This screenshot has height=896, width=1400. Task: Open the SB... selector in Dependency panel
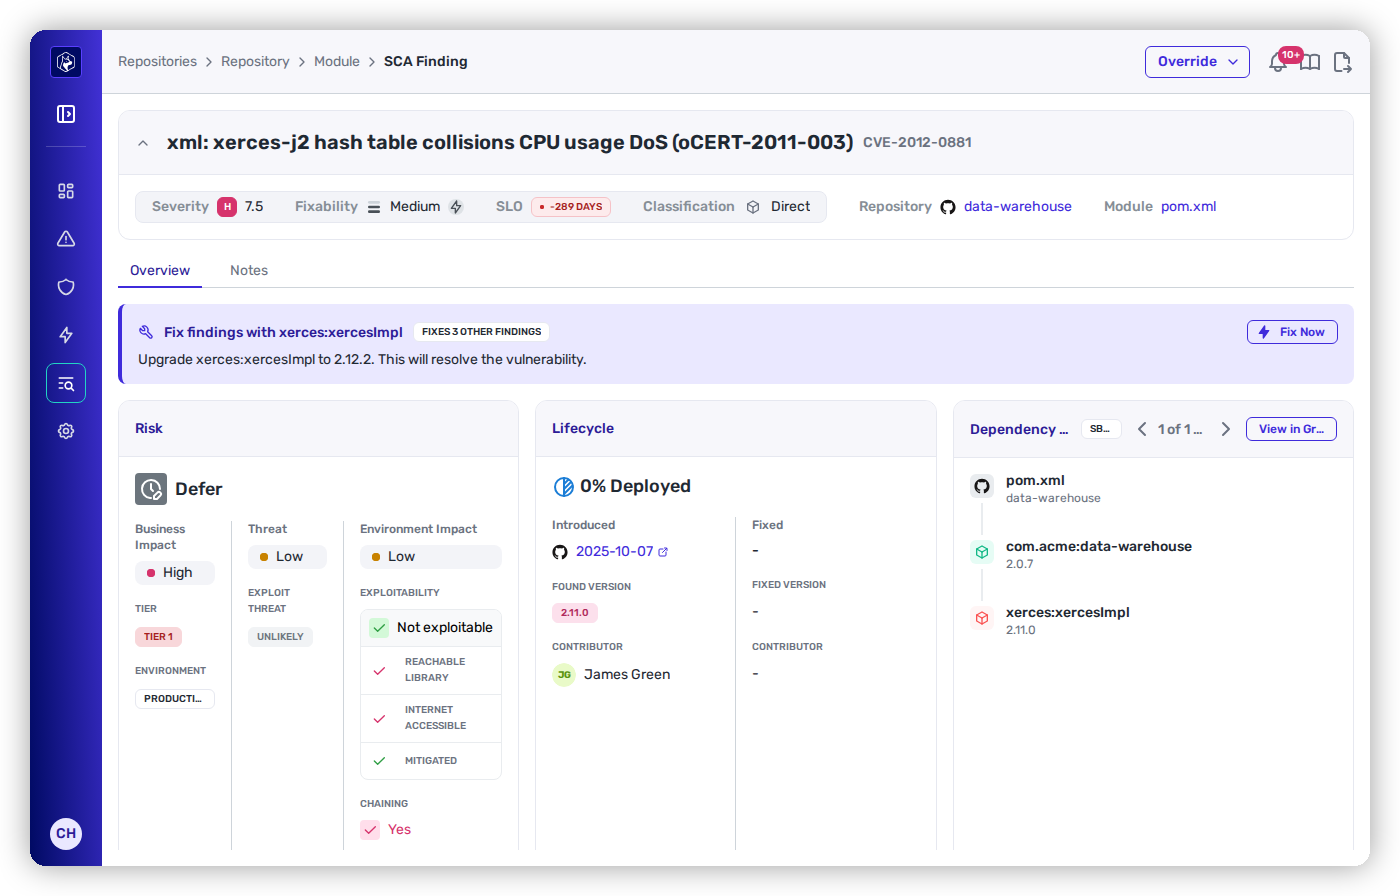[x=1101, y=429]
